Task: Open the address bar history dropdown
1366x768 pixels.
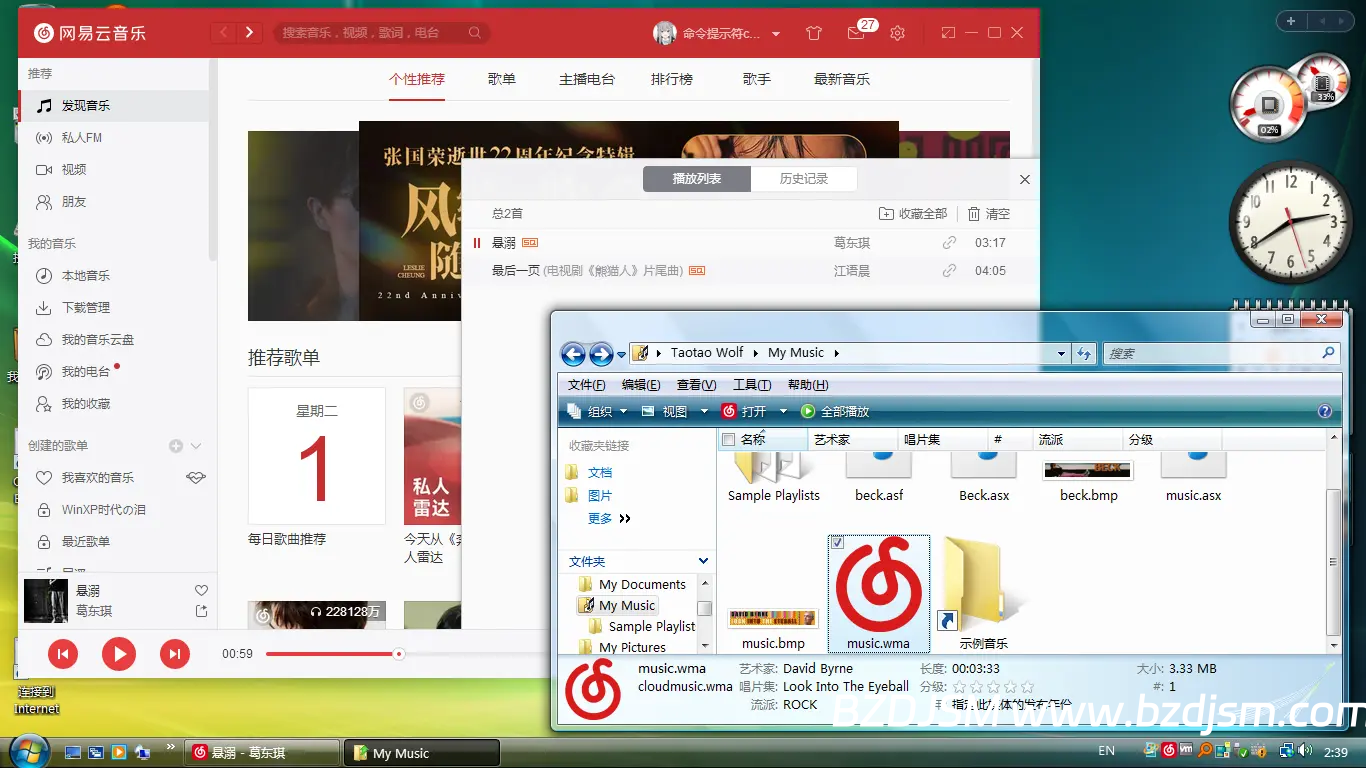Action: [x=1061, y=353]
